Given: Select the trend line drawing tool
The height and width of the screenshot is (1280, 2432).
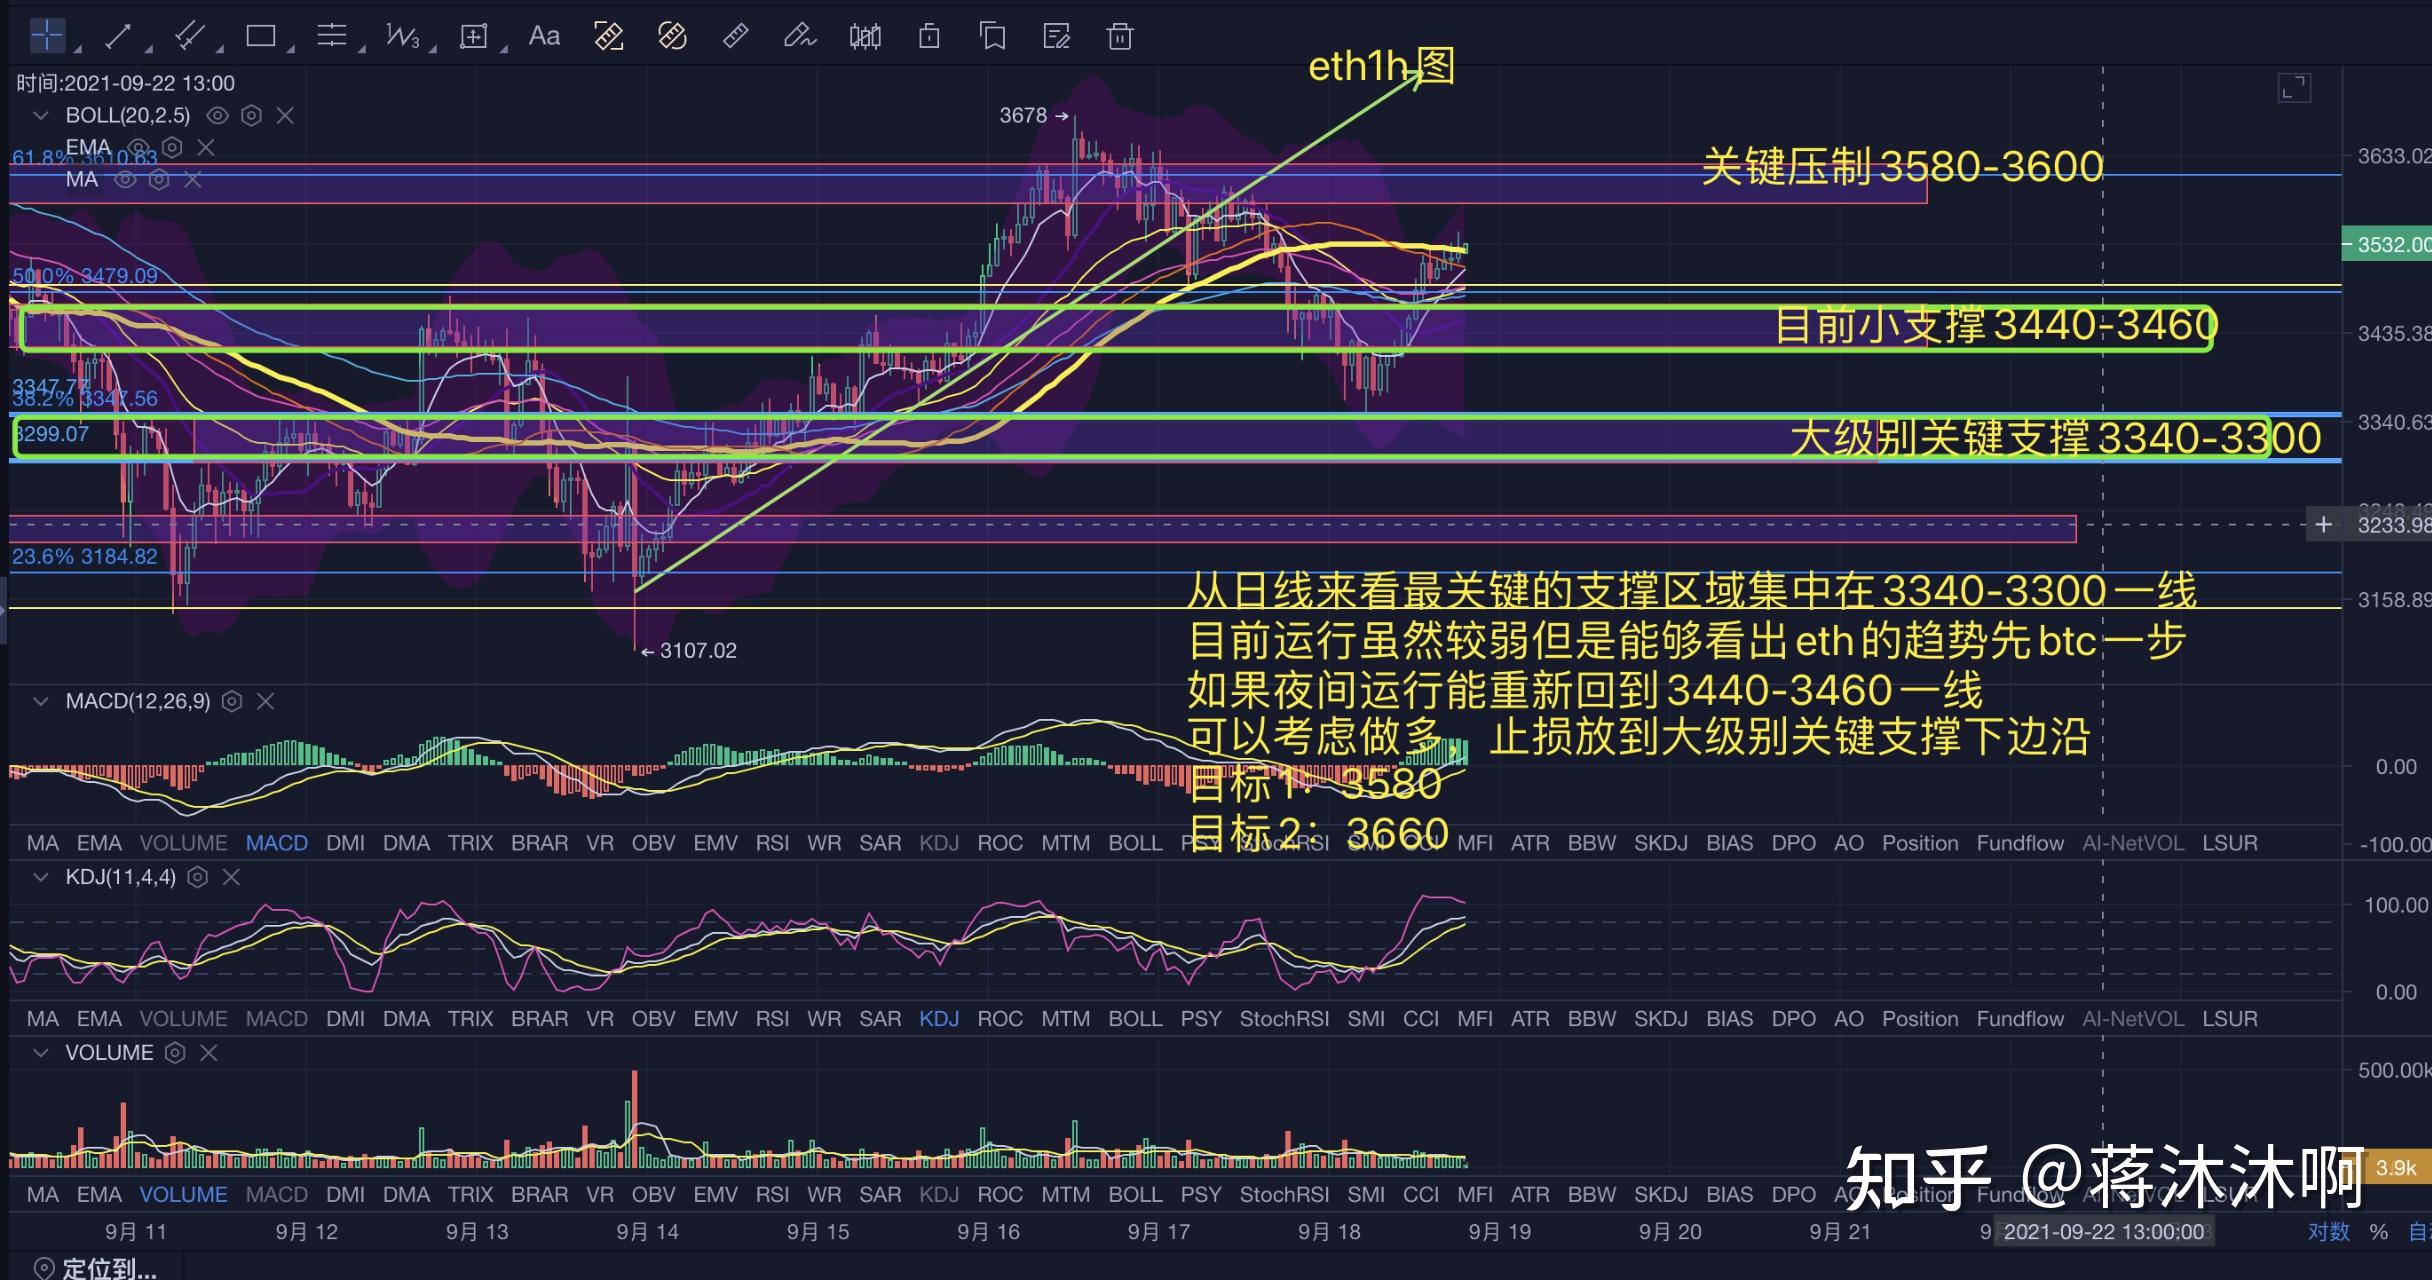Looking at the screenshot, I should click(x=118, y=37).
